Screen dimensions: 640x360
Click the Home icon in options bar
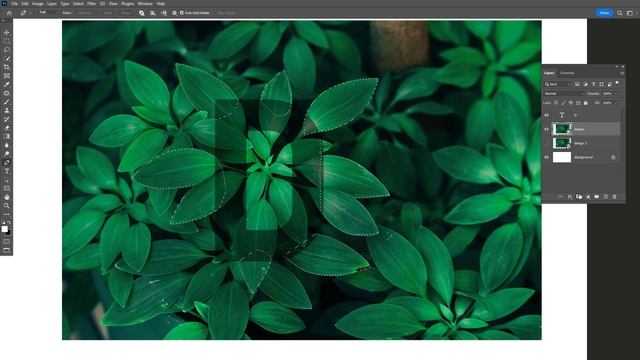click(x=9, y=13)
